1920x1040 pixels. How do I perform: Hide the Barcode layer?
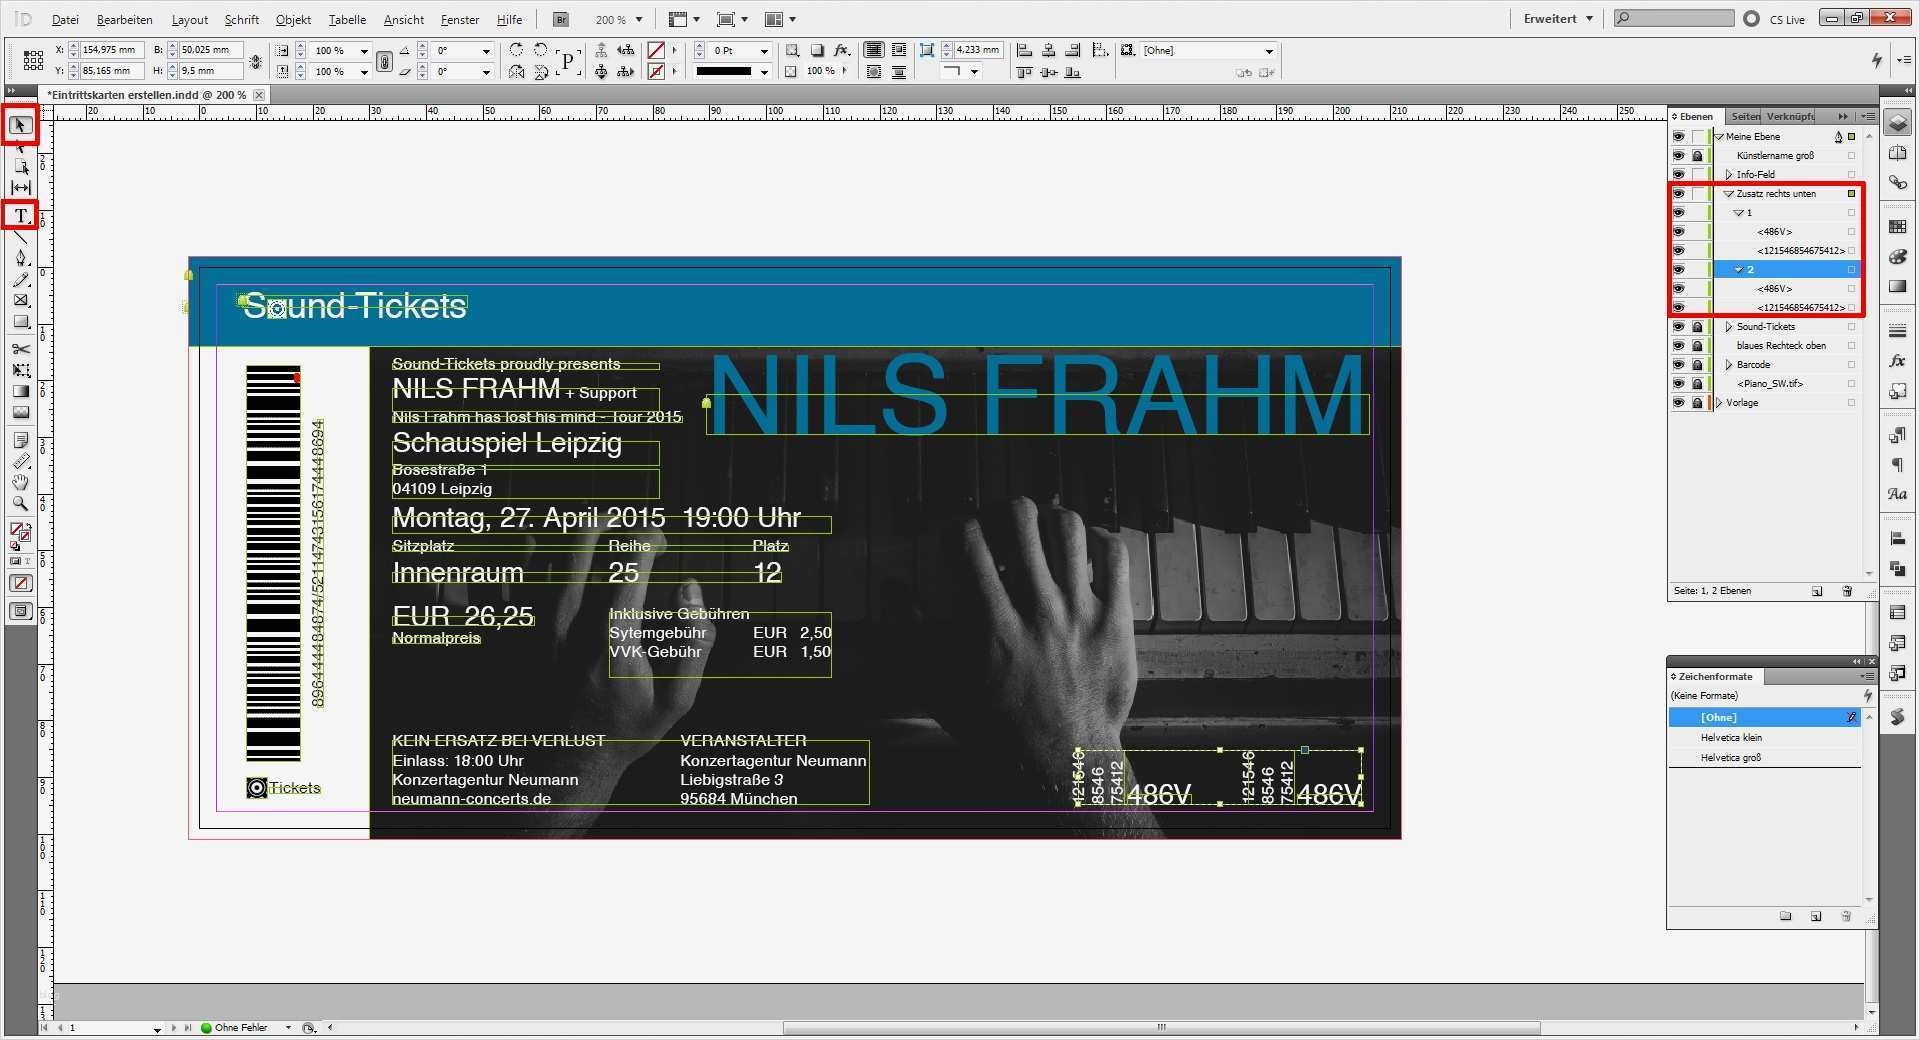click(1680, 364)
